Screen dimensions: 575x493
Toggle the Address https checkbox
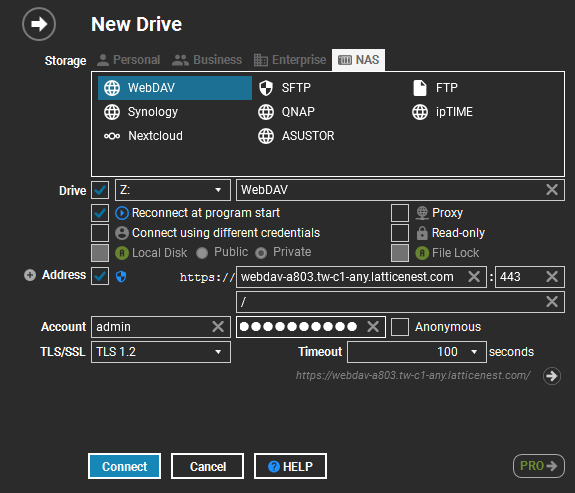[x=100, y=276]
